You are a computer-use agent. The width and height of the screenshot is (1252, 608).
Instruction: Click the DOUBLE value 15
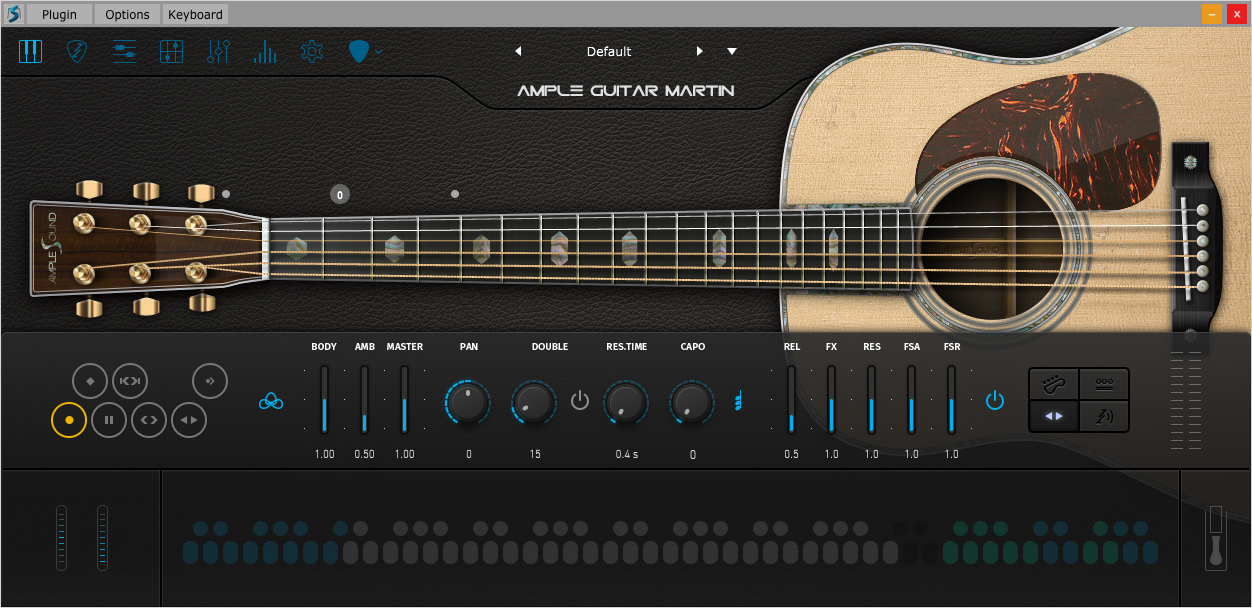[535, 454]
